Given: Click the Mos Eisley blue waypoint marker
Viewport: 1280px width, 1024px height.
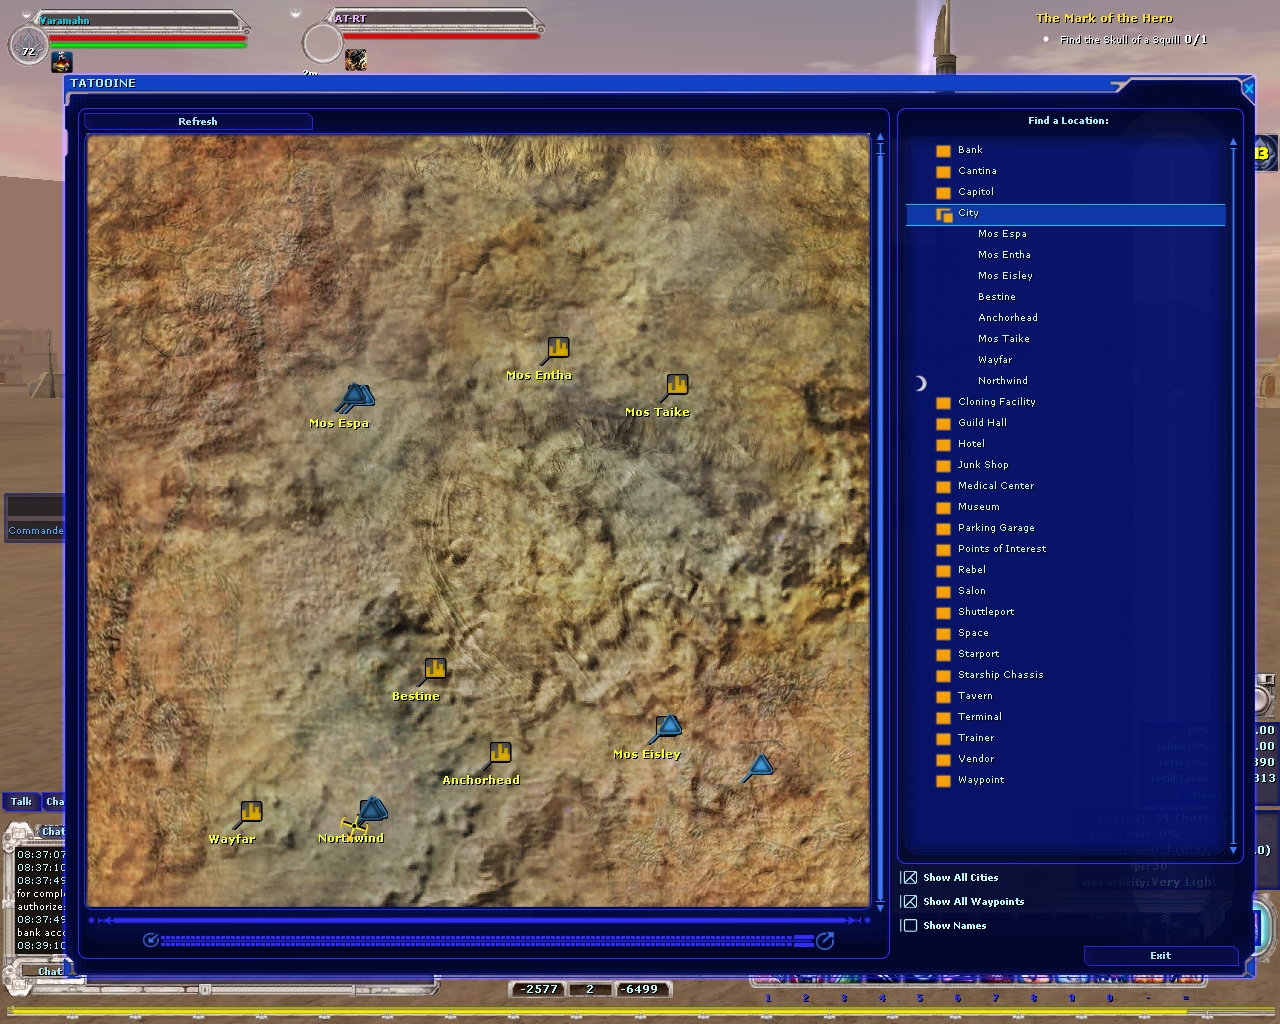Looking at the screenshot, I should tap(668, 727).
